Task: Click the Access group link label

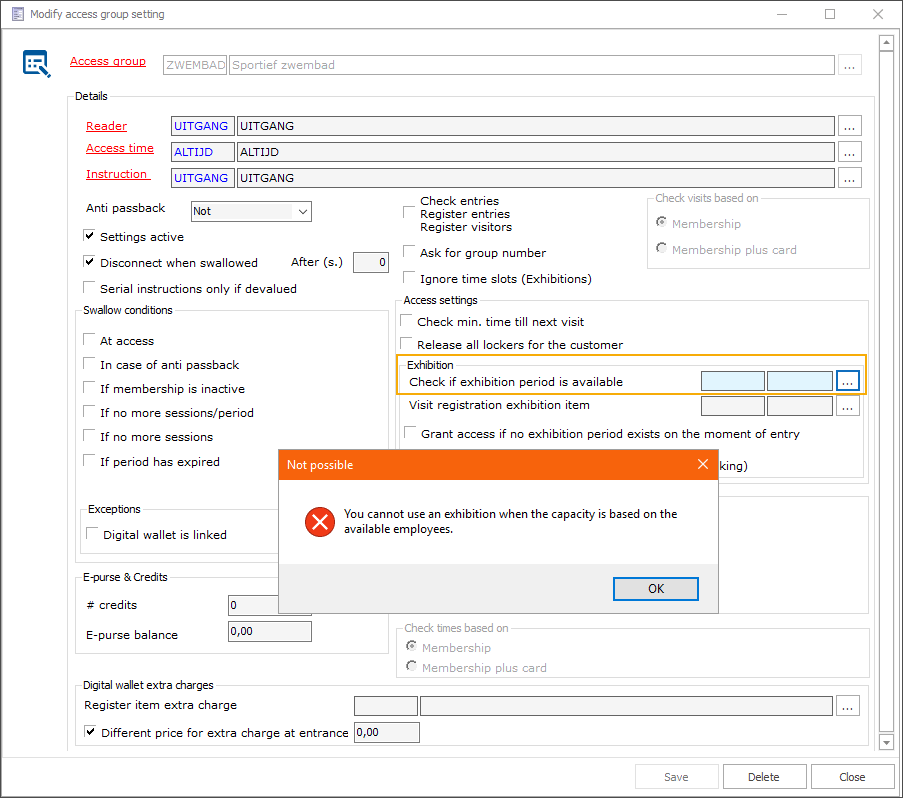Action: (x=108, y=62)
